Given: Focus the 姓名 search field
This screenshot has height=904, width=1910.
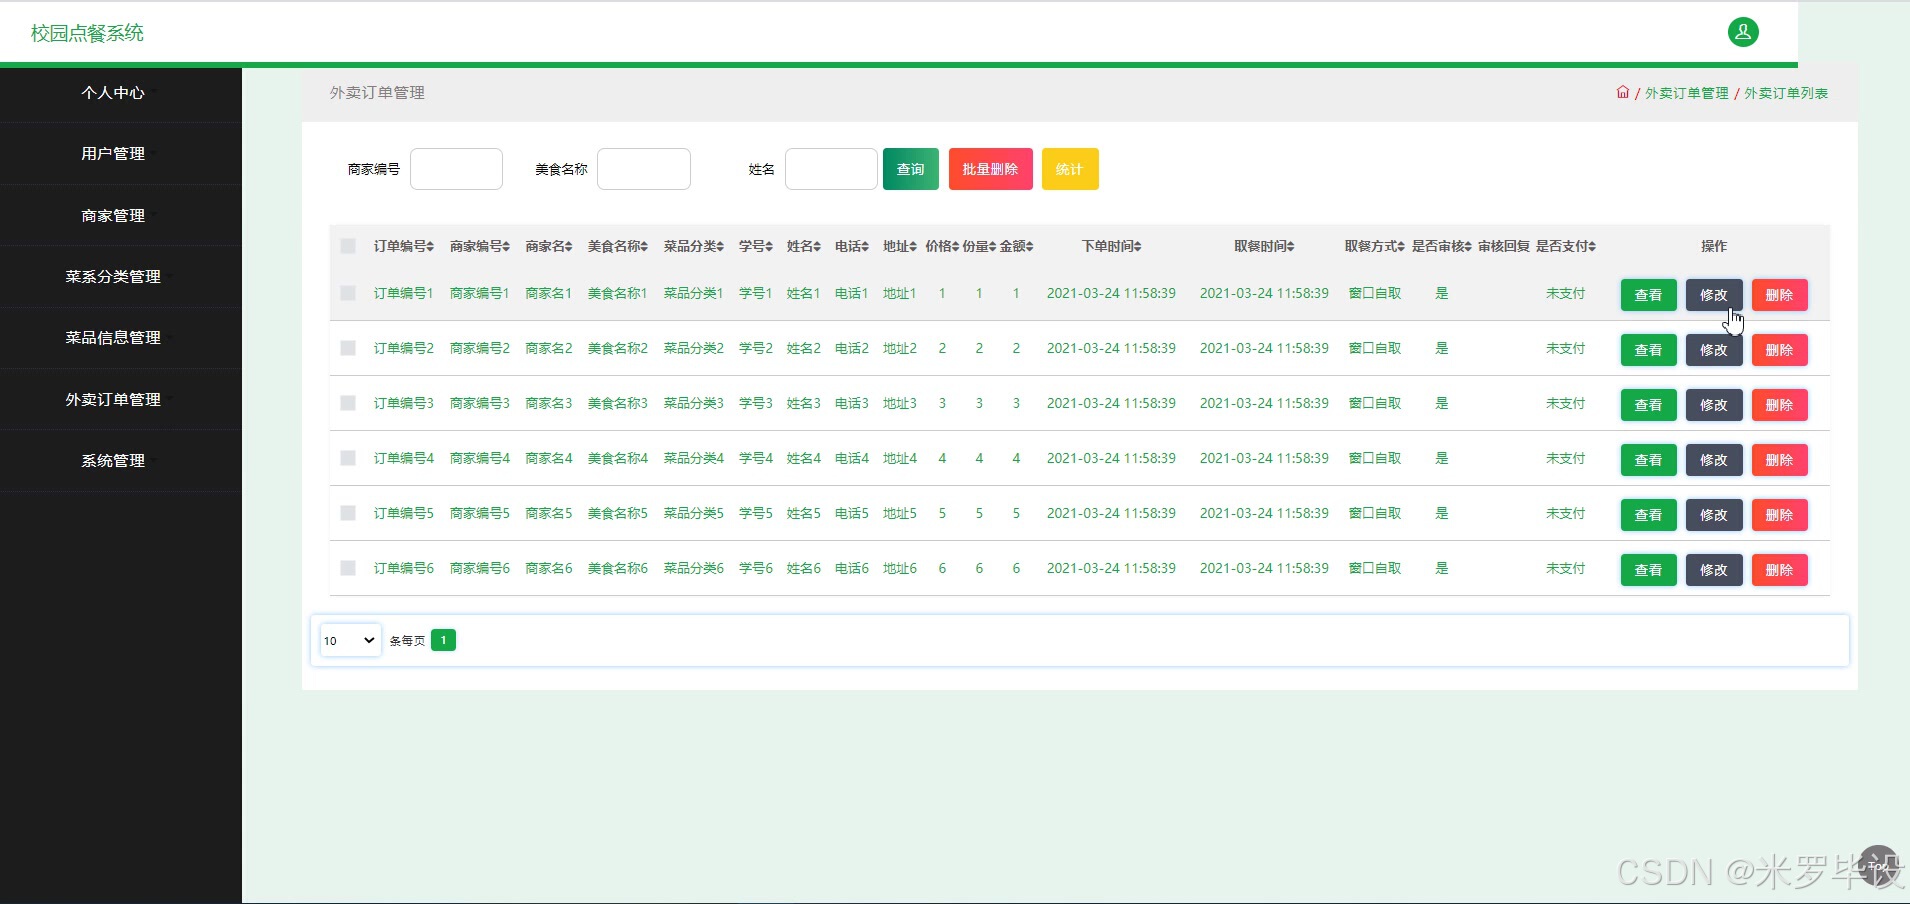Looking at the screenshot, I should tap(831, 169).
